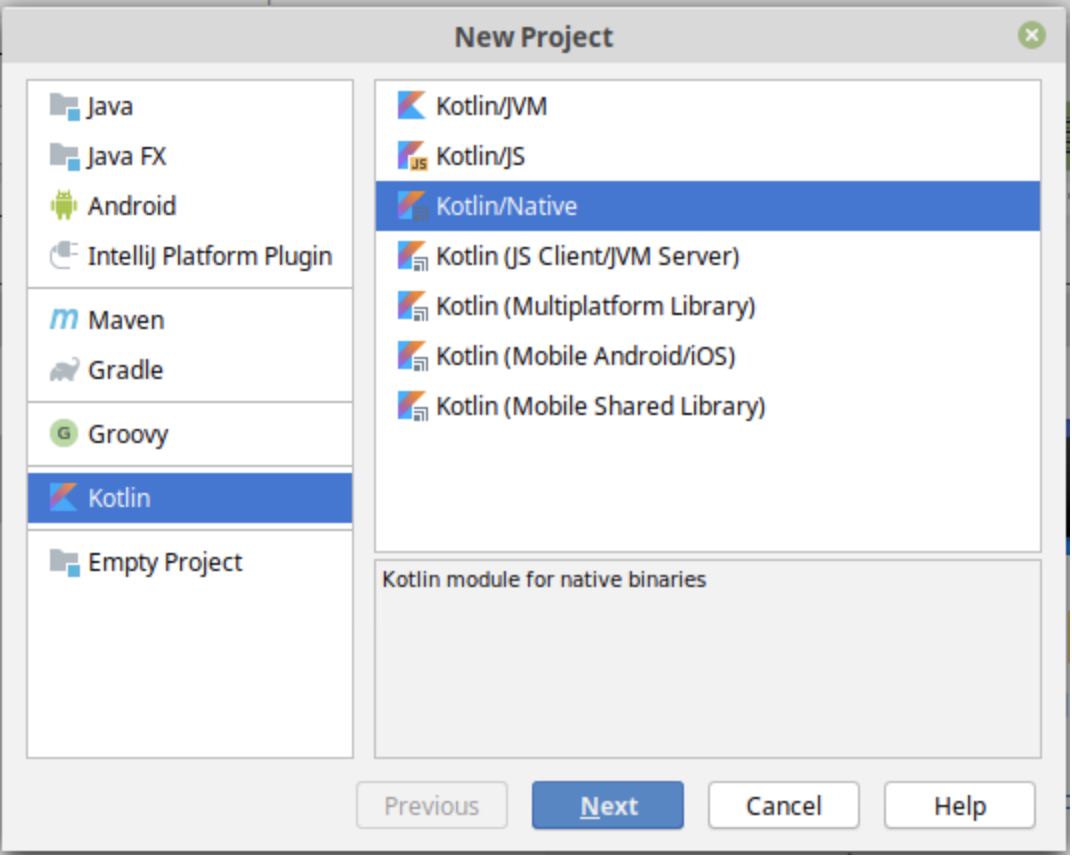
Task: Click the Next button
Action: tap(609, 806)
